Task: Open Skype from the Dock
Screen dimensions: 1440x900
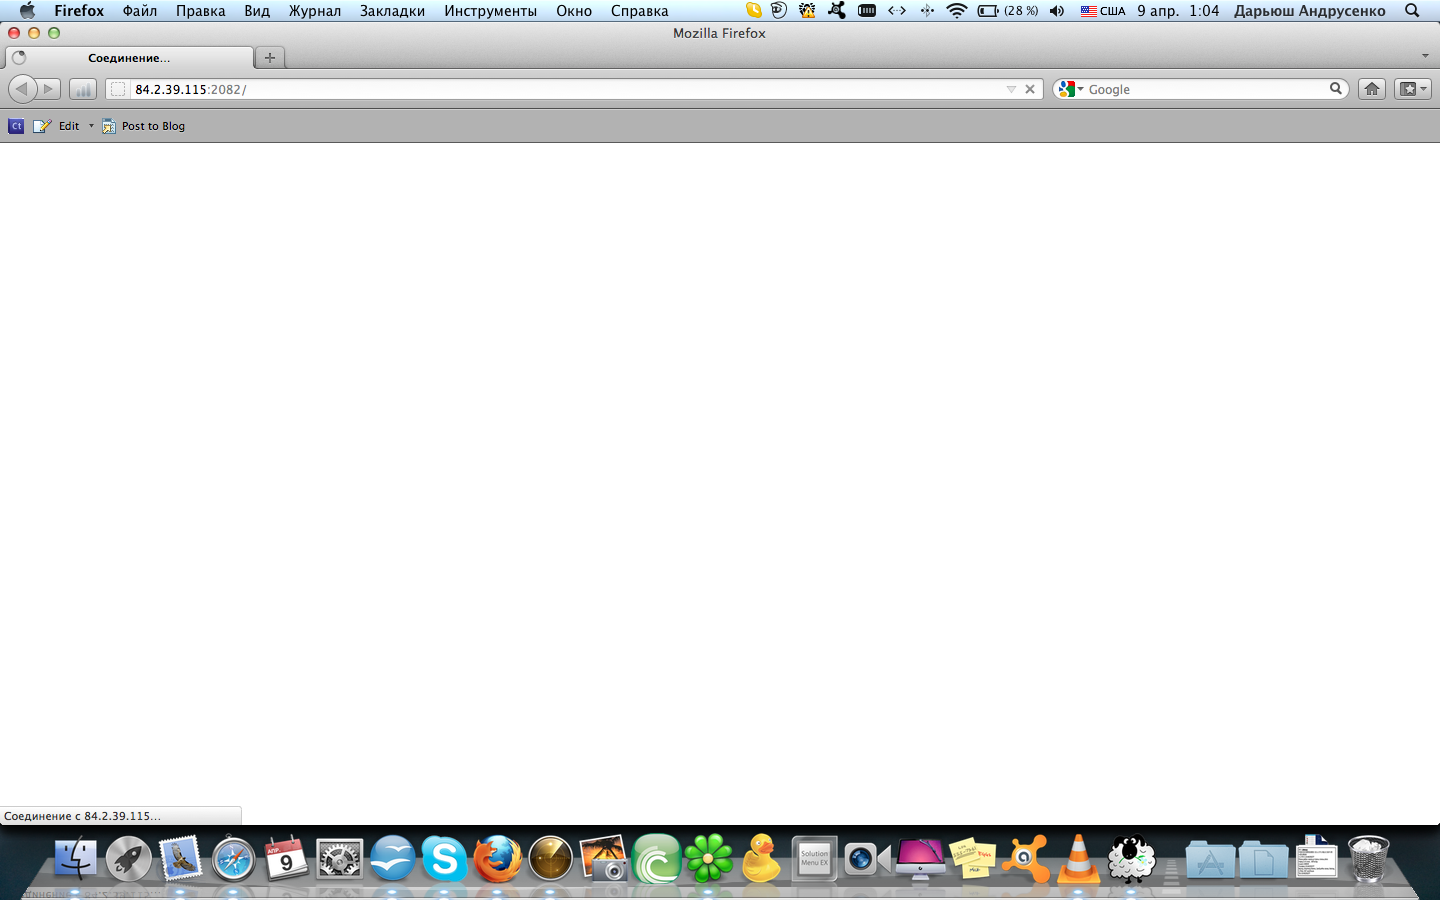Action: click(x=444, y=858)
